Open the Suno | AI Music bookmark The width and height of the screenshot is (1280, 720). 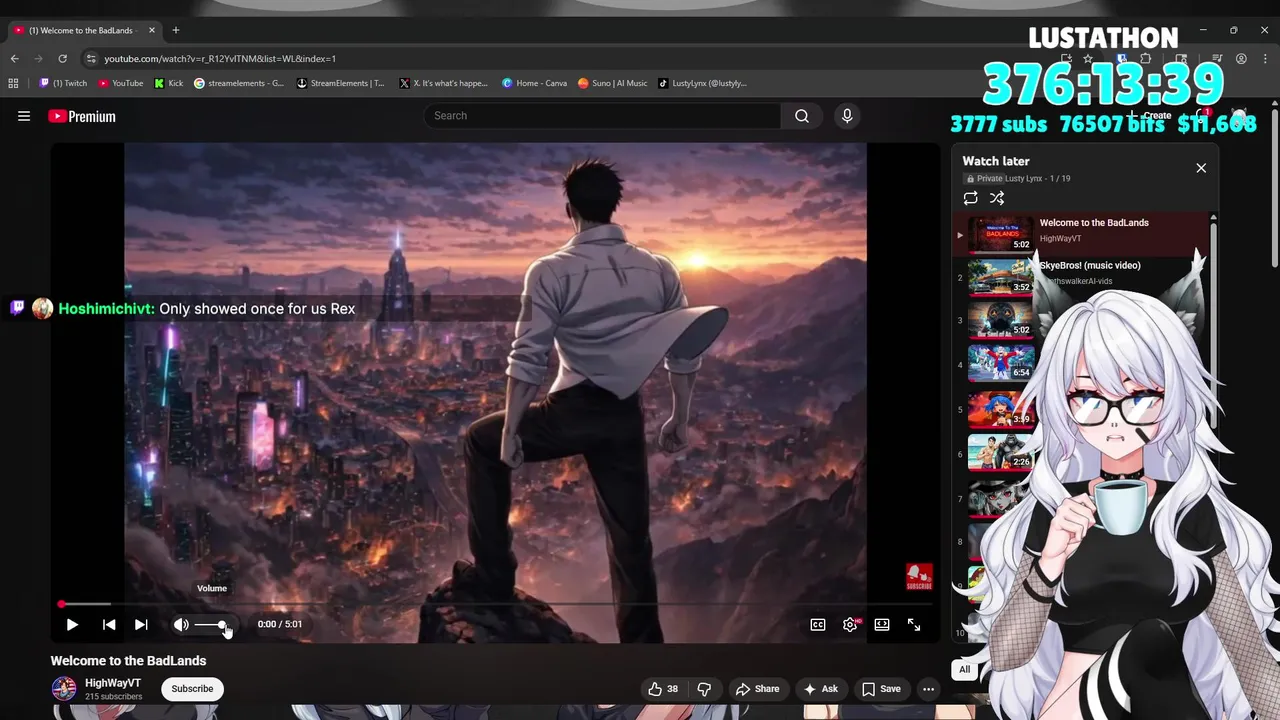tap(613, 83)
